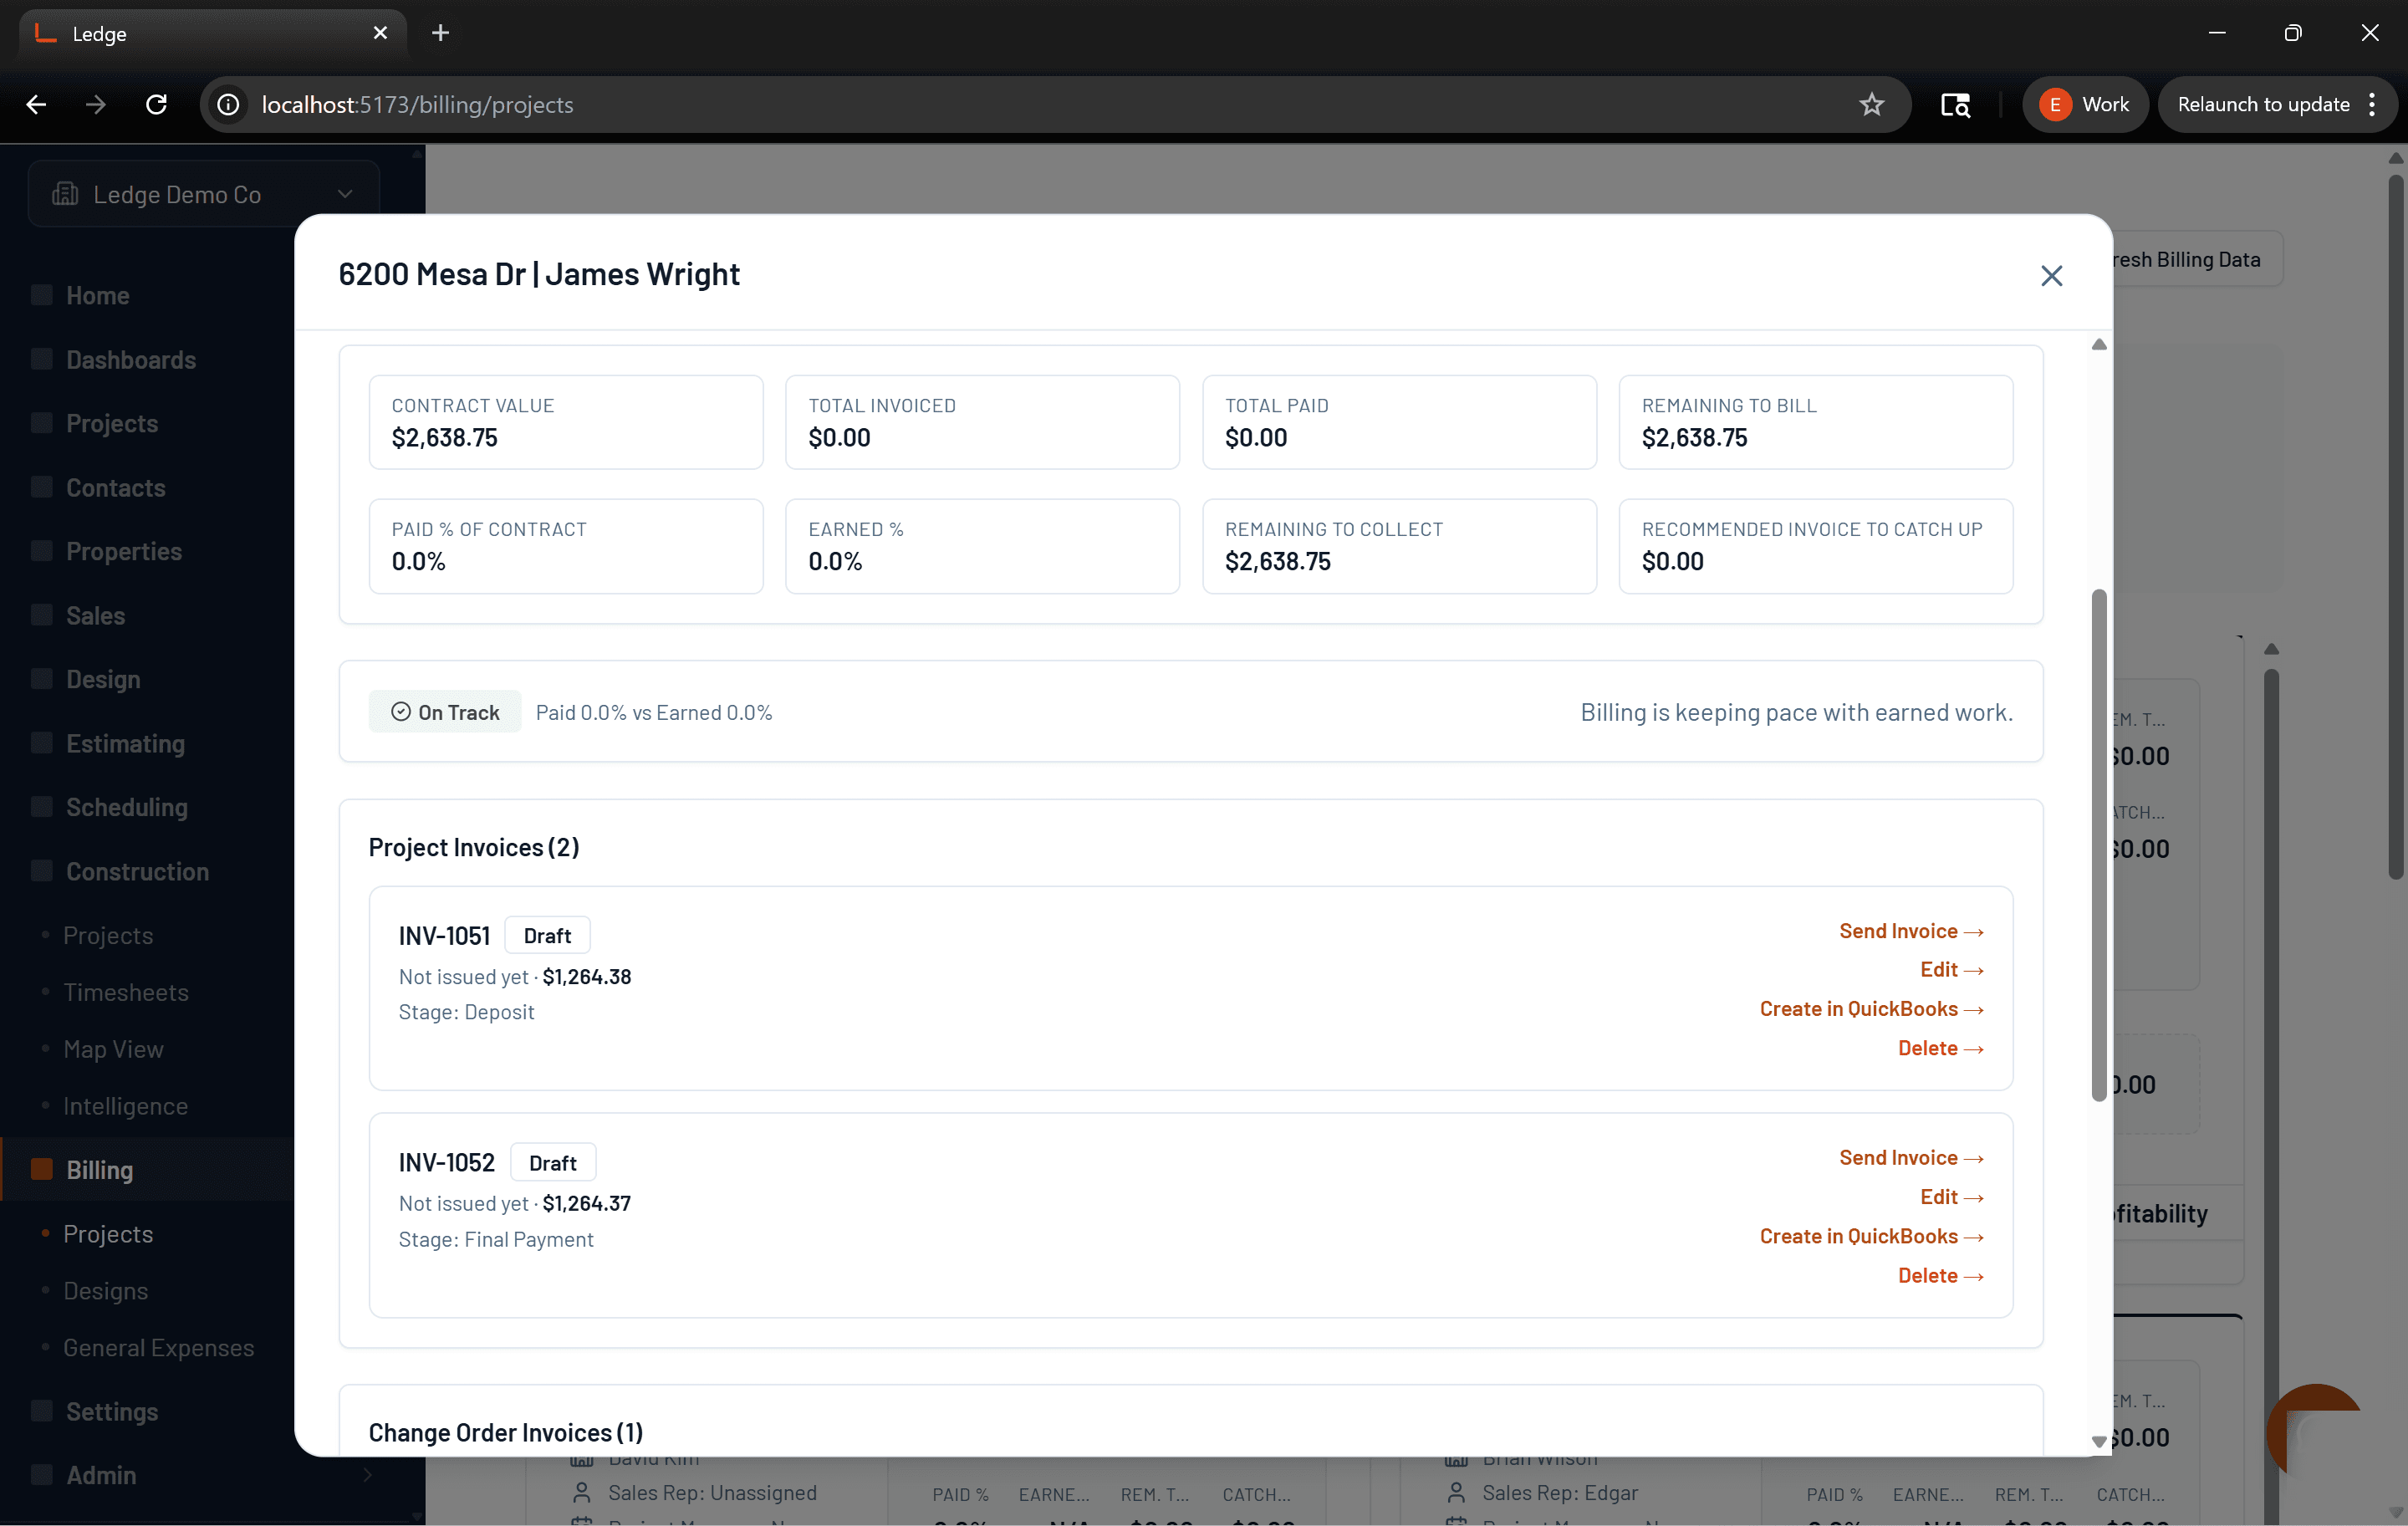Create INV-1051 in QuickBooks

[1871, 1008]
